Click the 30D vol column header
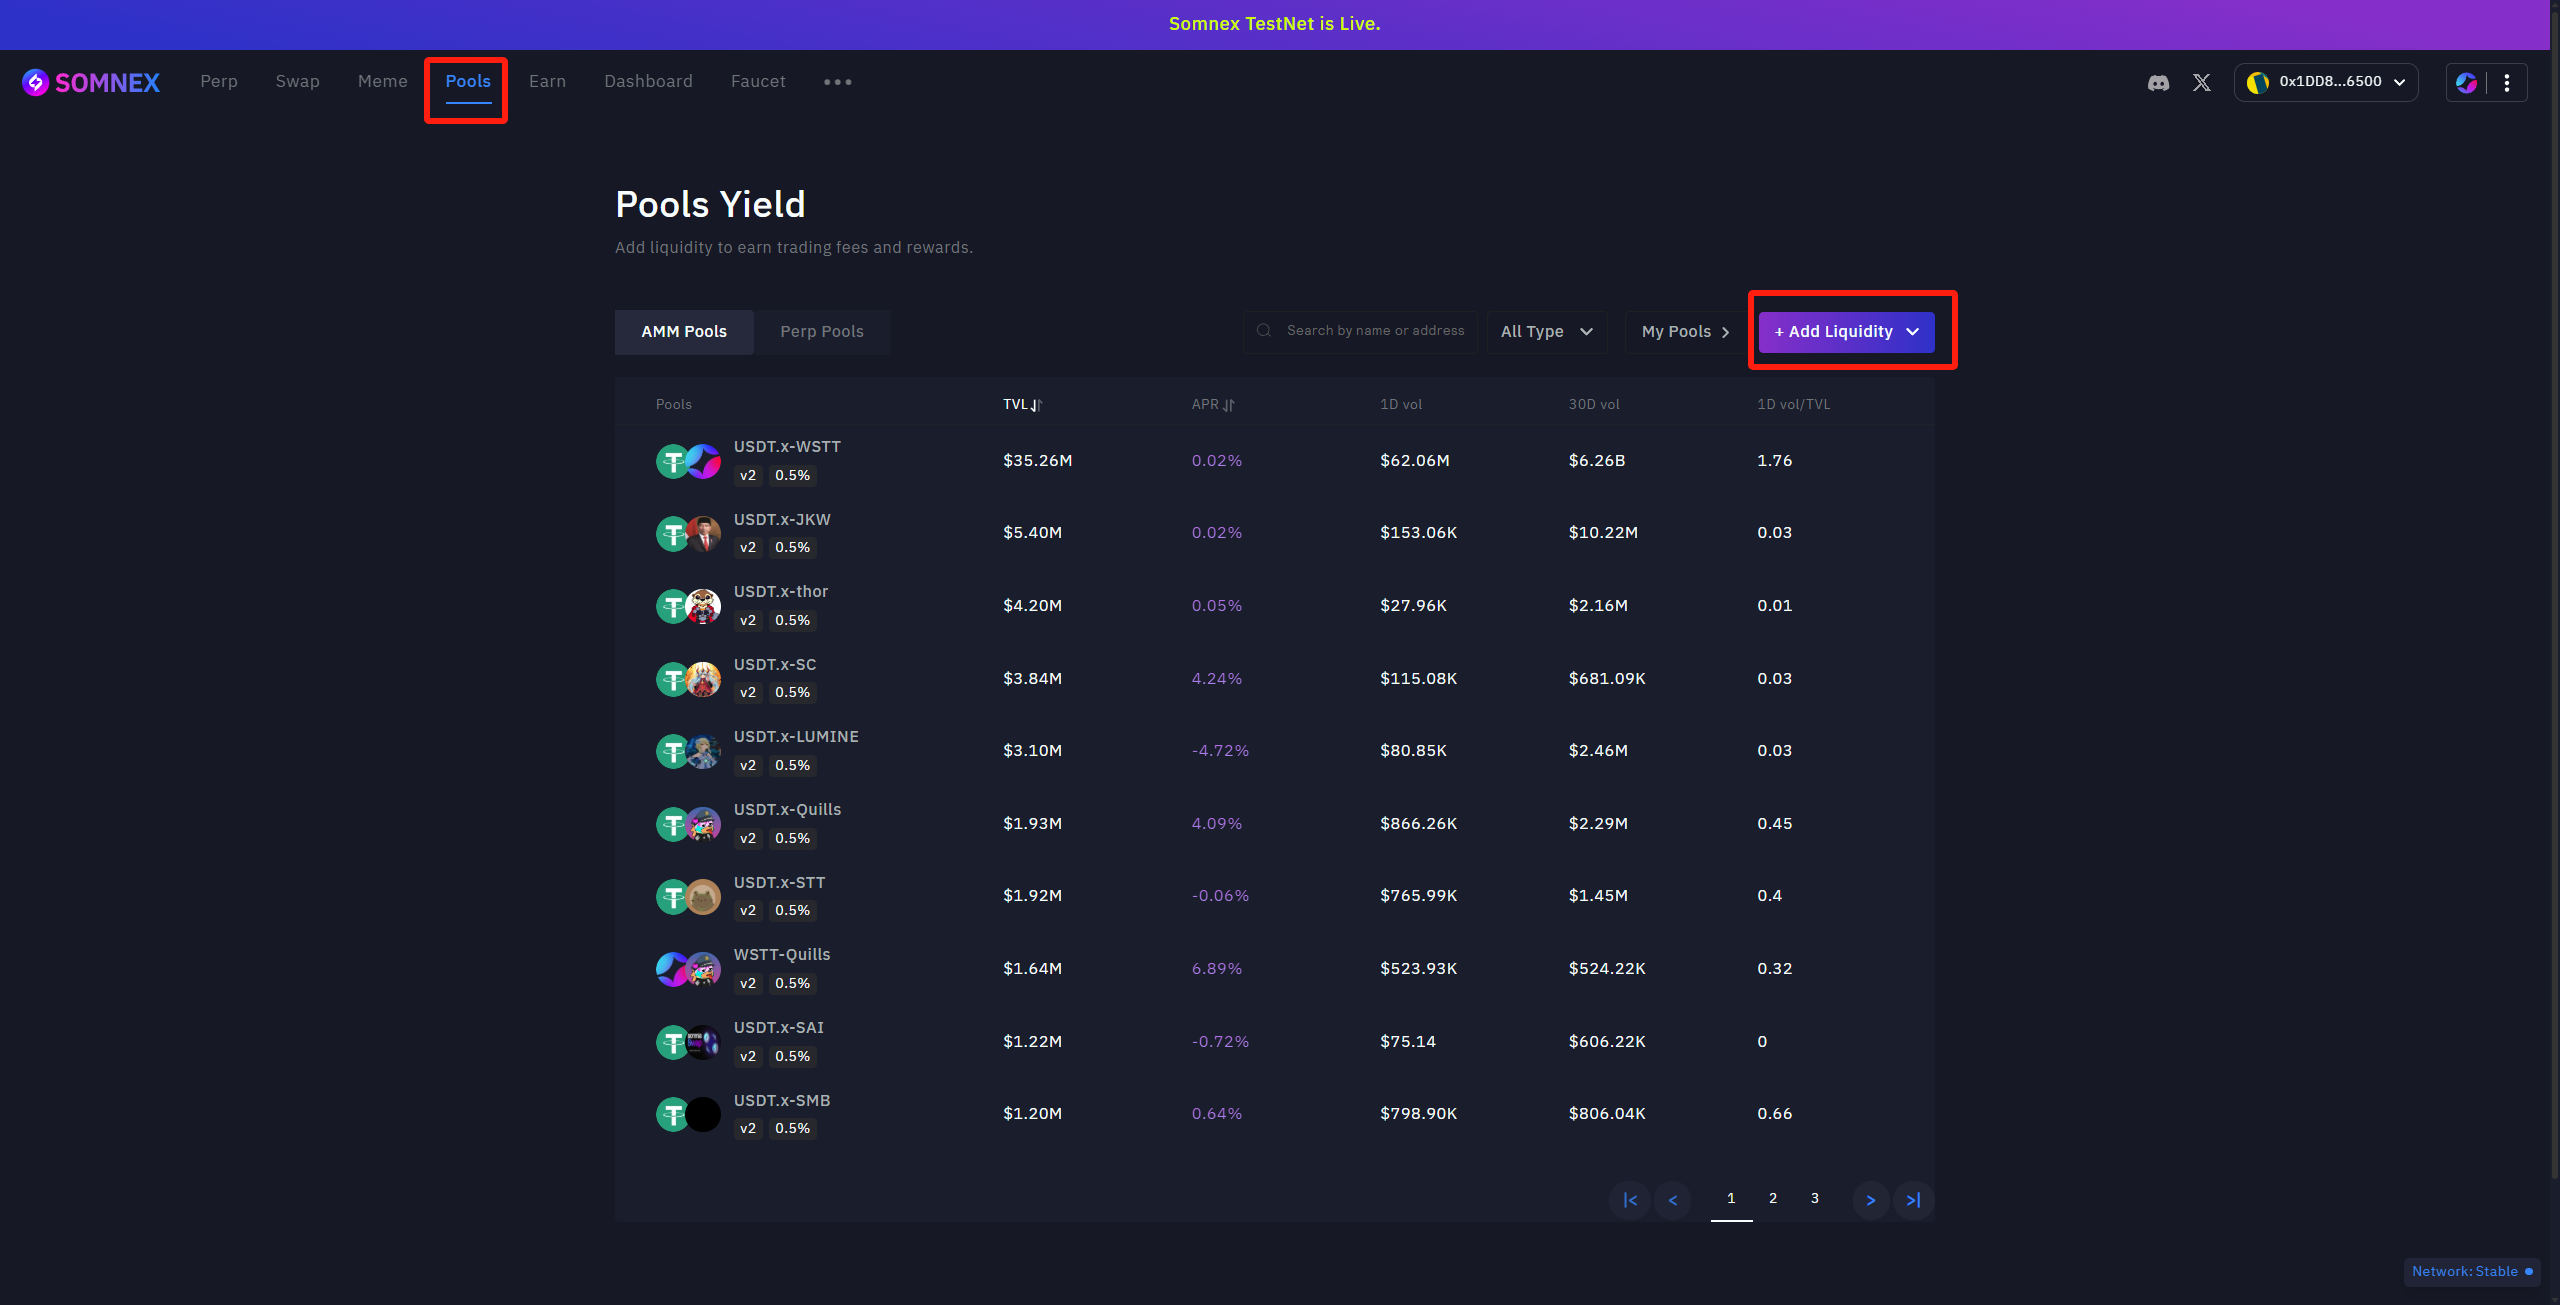This screenshot has width=2560, height=1305. tap(1594, 405)
